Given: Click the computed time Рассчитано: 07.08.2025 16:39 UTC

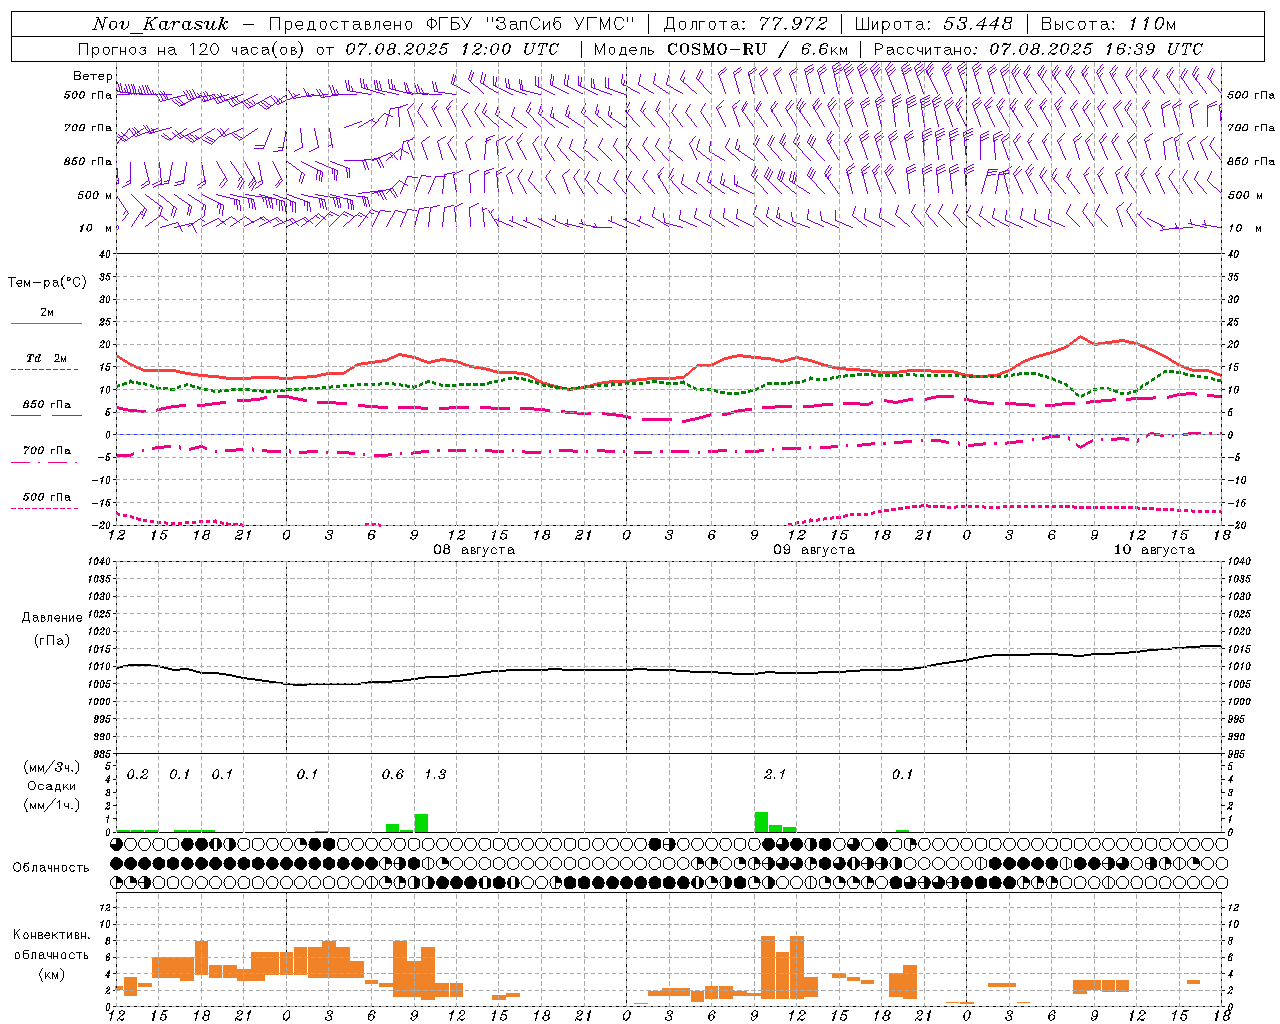Looking at the screenshot, I should [x=1038, y=49].
